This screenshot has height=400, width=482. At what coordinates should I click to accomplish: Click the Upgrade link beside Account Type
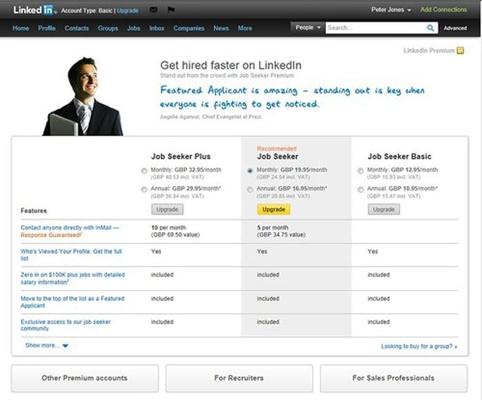(x=128, y=11)
